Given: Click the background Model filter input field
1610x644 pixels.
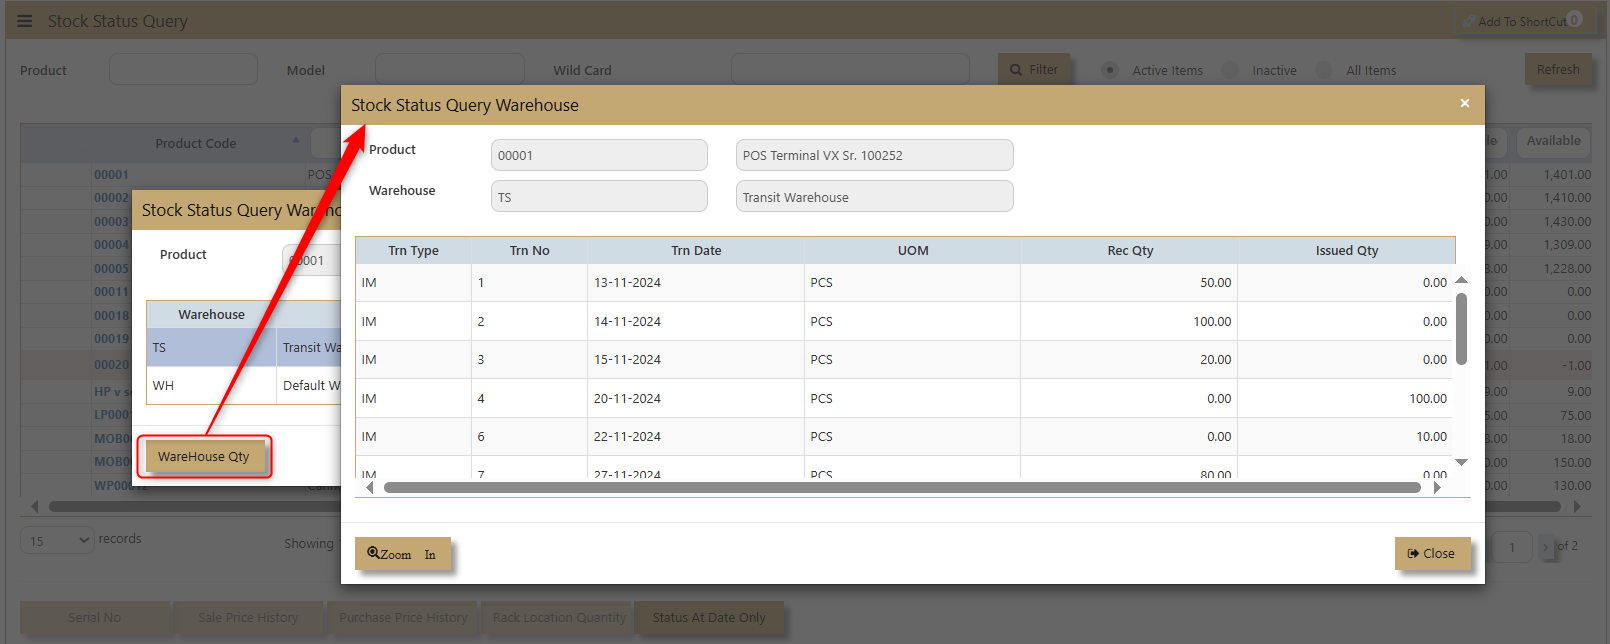Looking at the screenshot, I should [x=450, y=70].
